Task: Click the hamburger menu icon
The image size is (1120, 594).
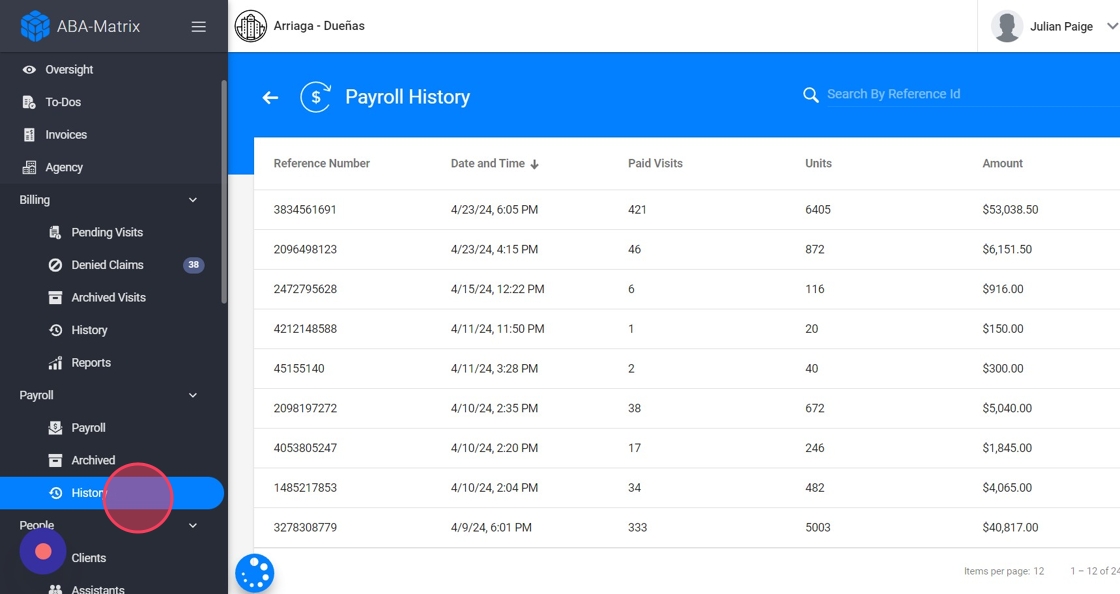Action: (x=199, y=27)
